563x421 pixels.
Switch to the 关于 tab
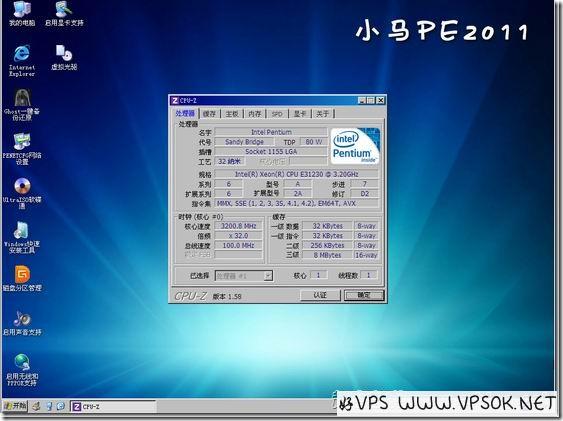tap(322, 114)
